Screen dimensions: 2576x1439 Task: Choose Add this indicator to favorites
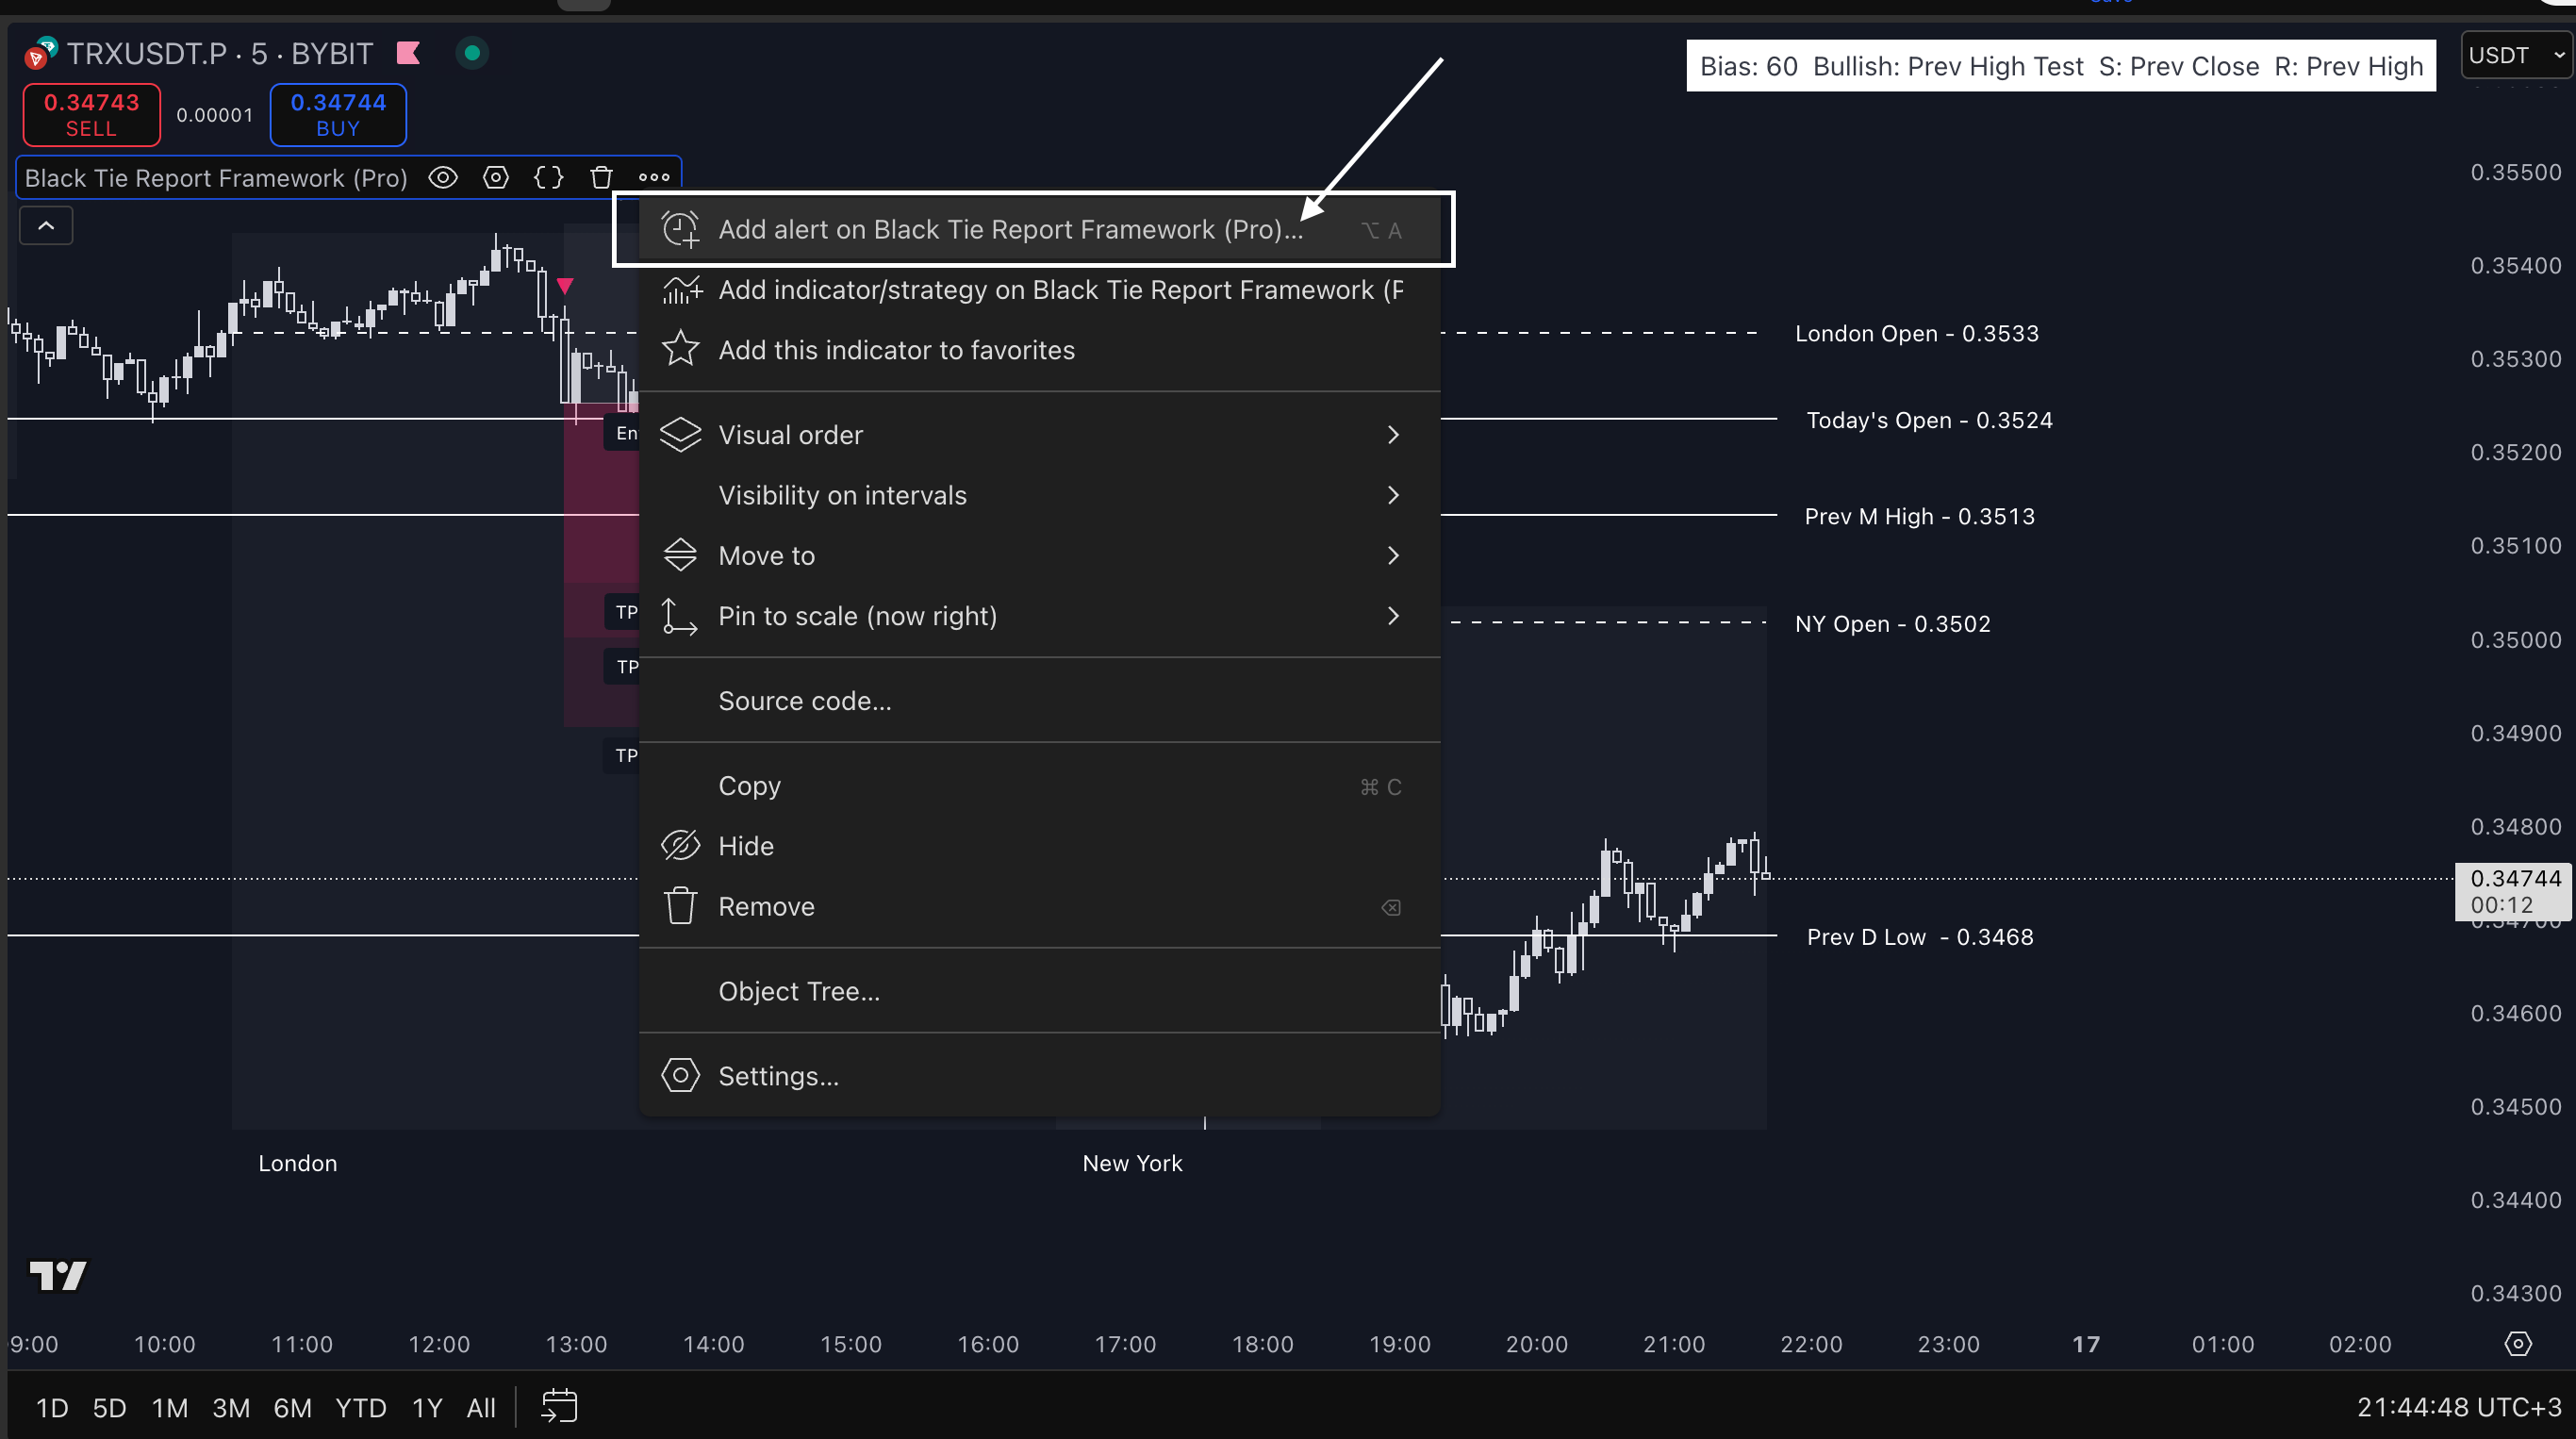click(x=896, y=350)
